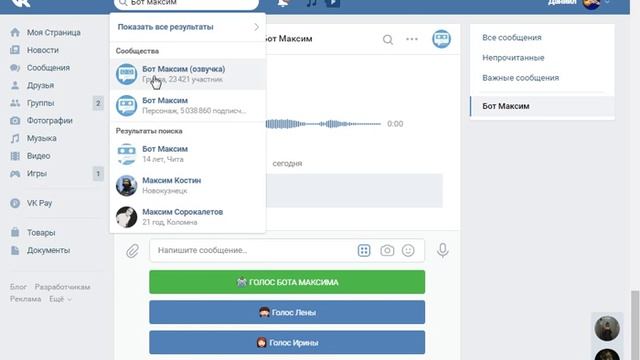Select 'Бот Максим (озвучка)' community result
Viewport: 640px width, 360px height.
[x=188, y=74]
